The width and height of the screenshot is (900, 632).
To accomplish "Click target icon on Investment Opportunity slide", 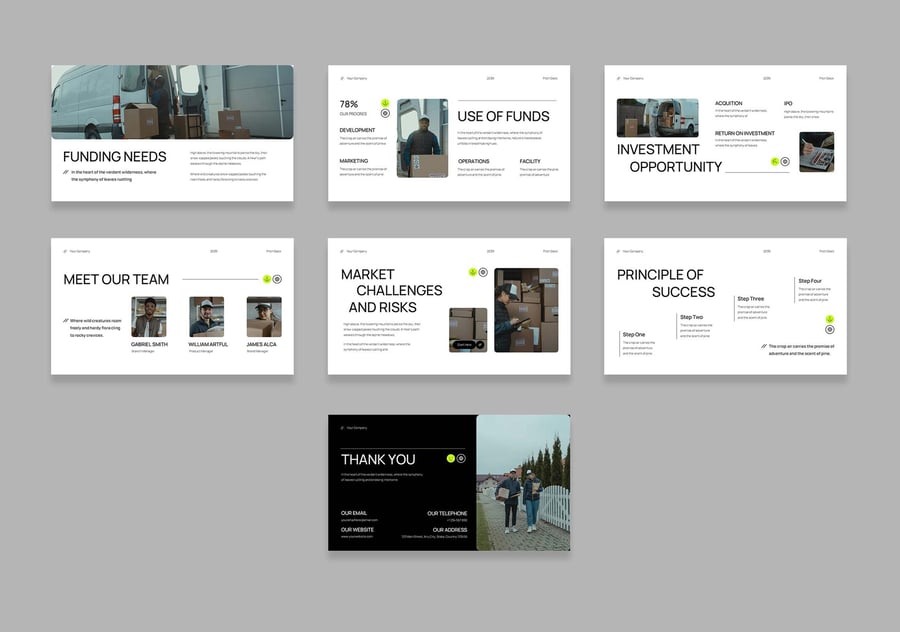I will 785,161.
